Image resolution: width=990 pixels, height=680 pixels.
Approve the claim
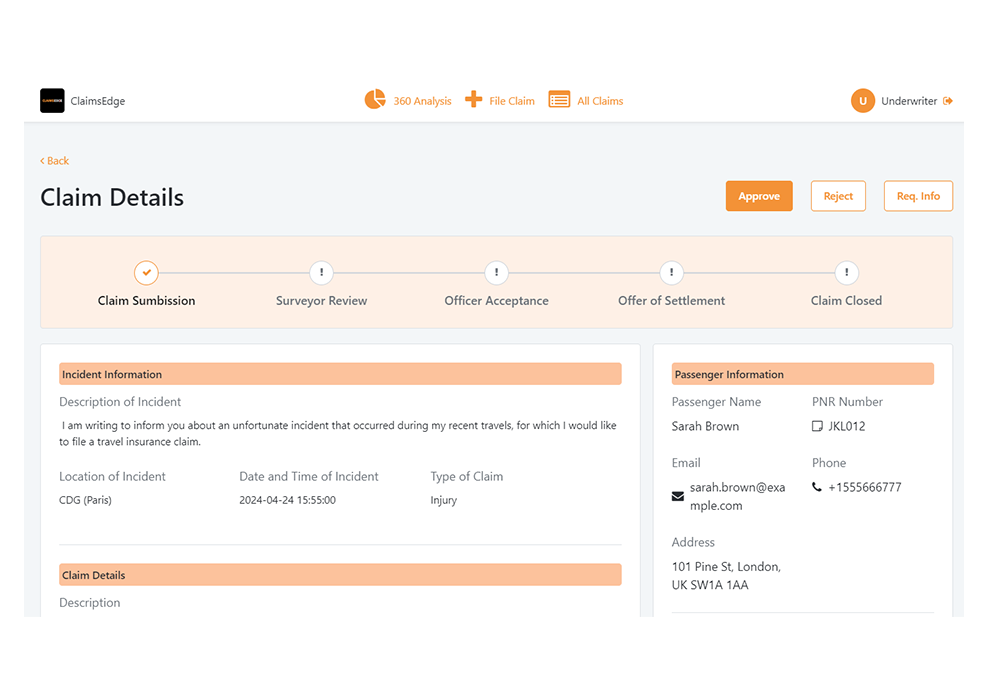pyautogui.click(x=758, y=196)
